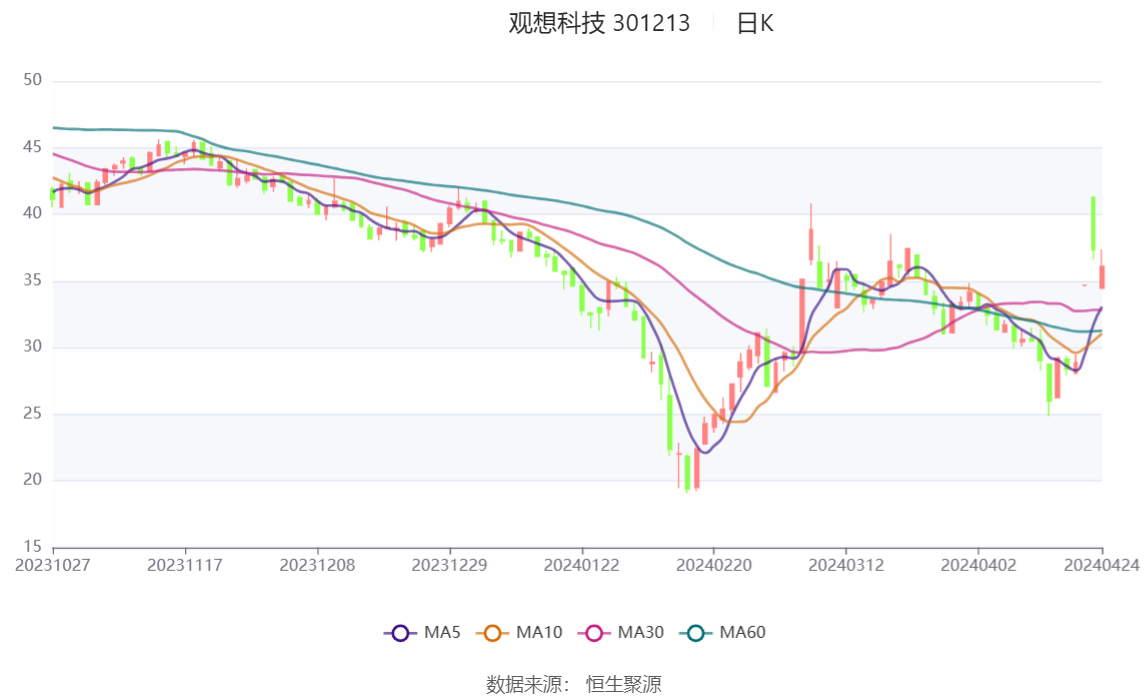Select the 日K period label
Screen dimensions: 1148x699
(755, 23)
